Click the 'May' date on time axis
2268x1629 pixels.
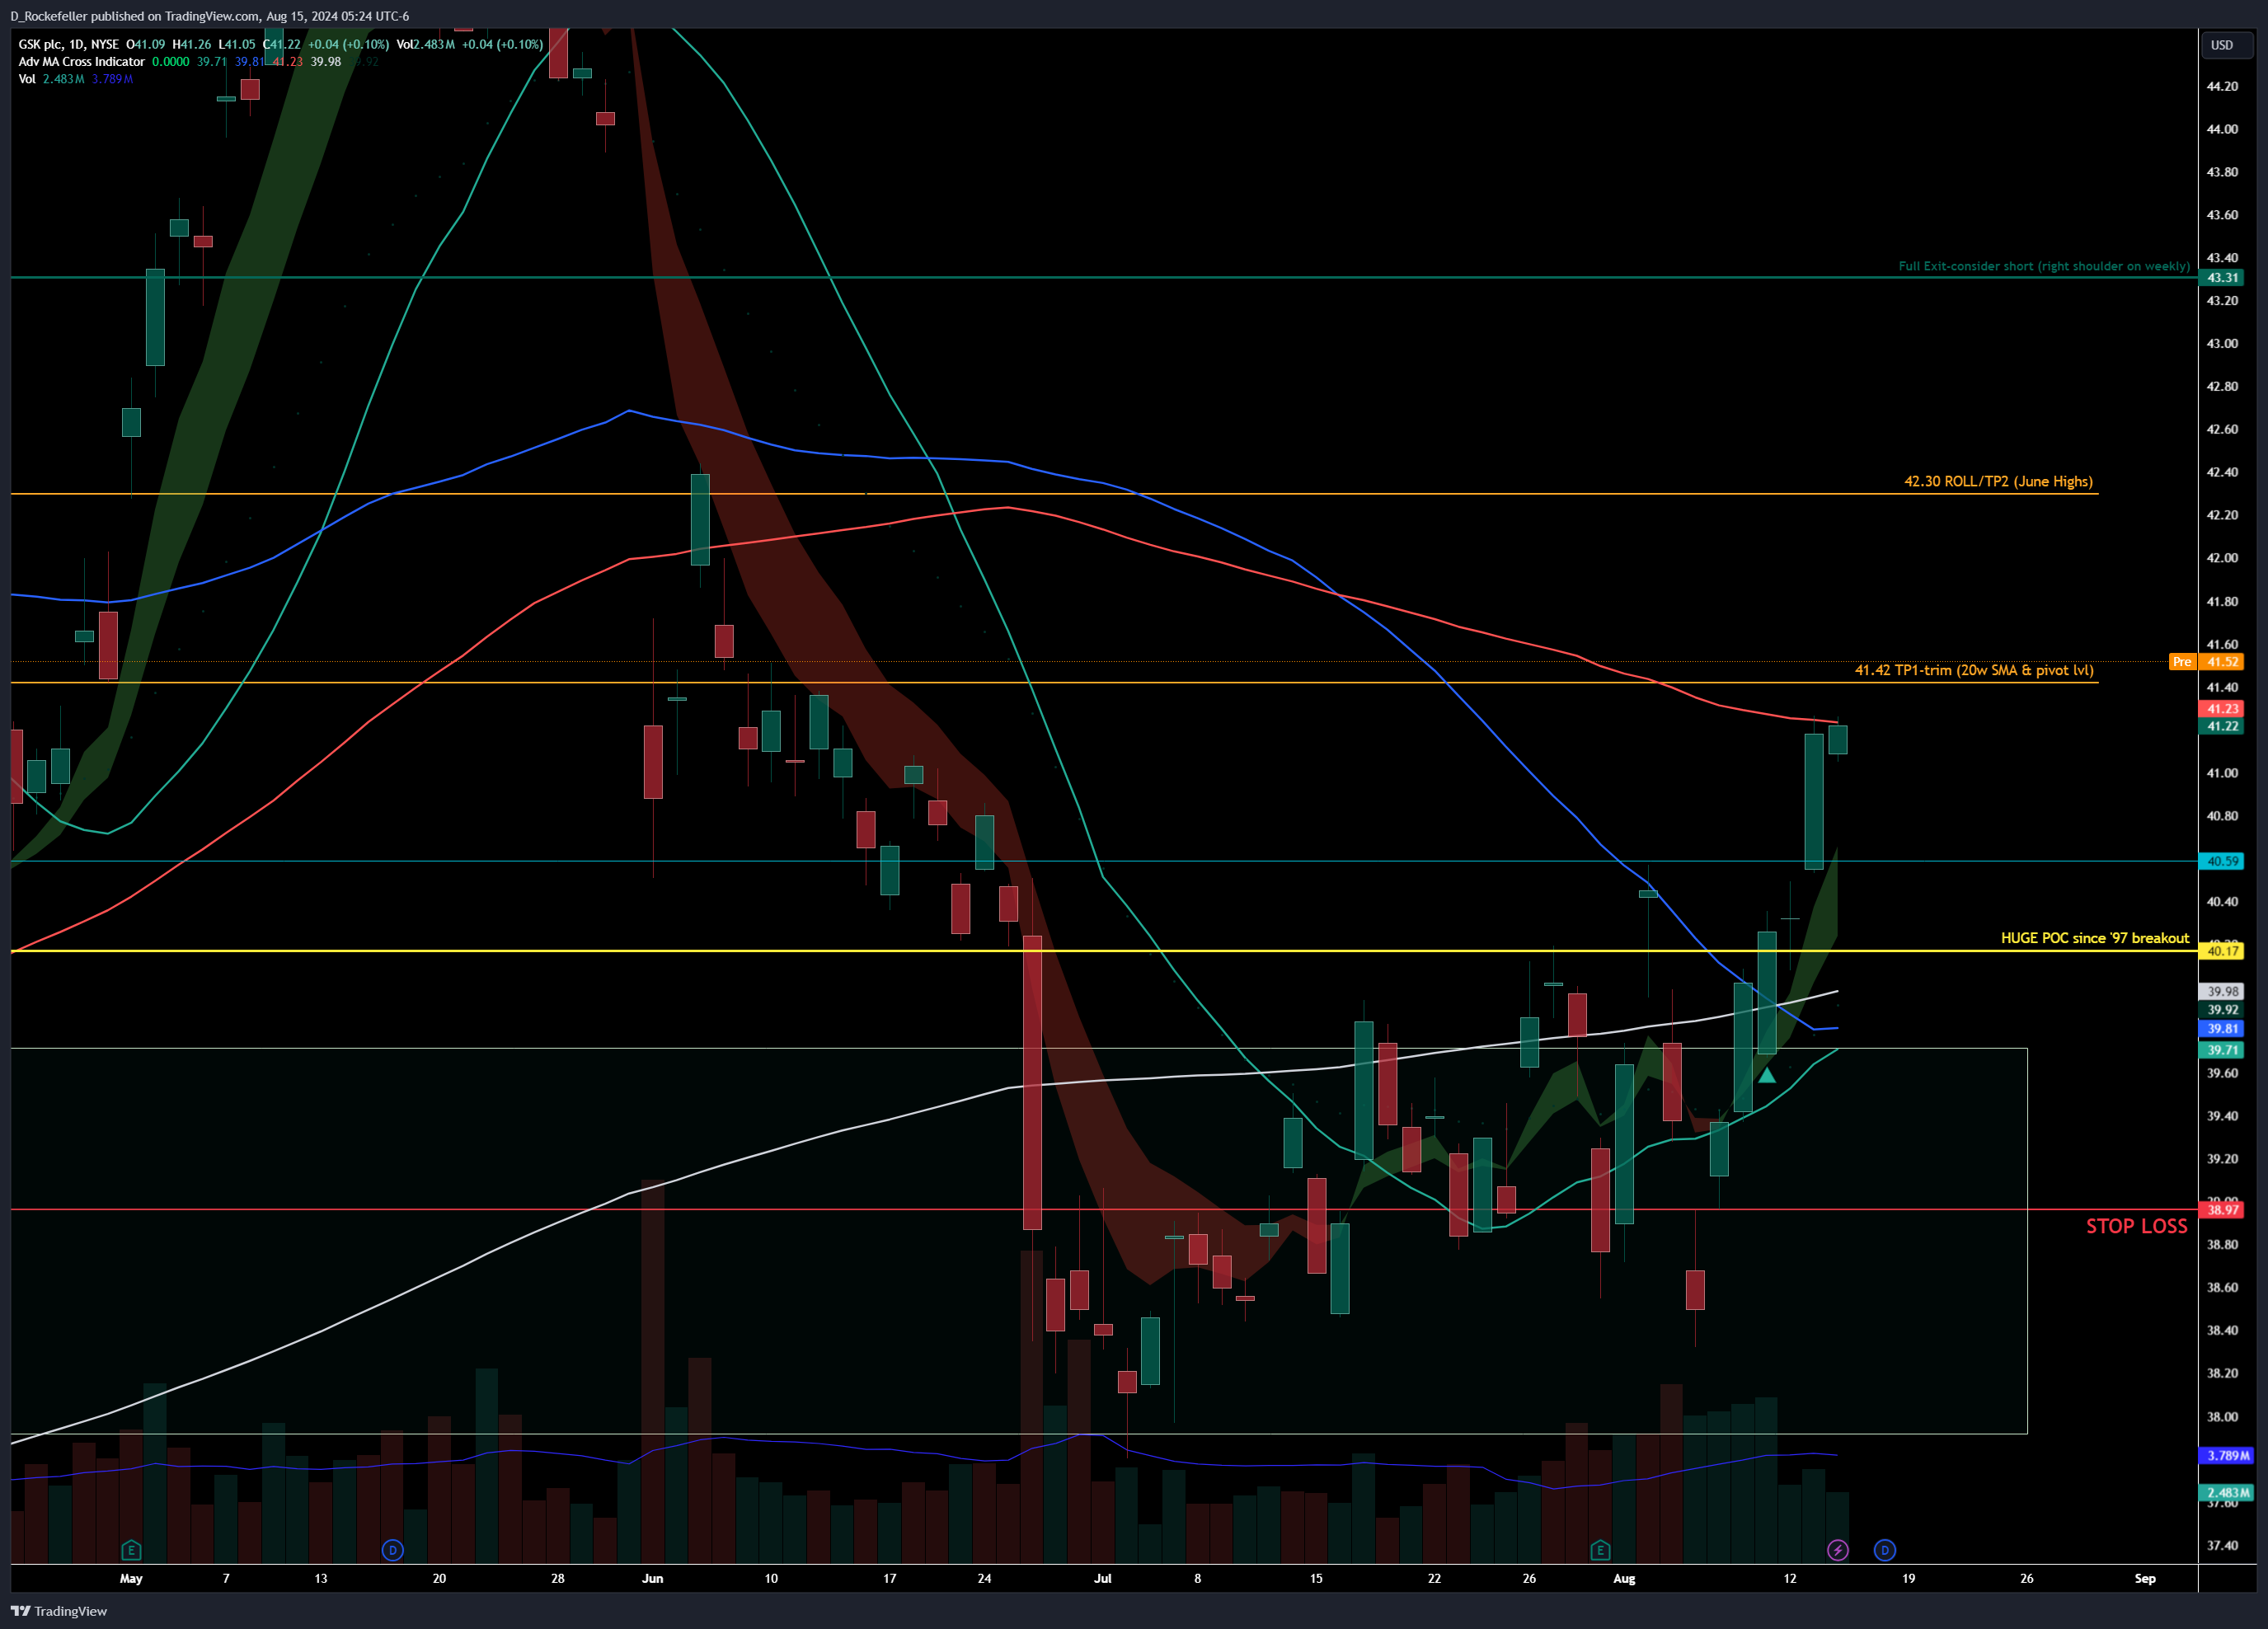point(131,1579)
